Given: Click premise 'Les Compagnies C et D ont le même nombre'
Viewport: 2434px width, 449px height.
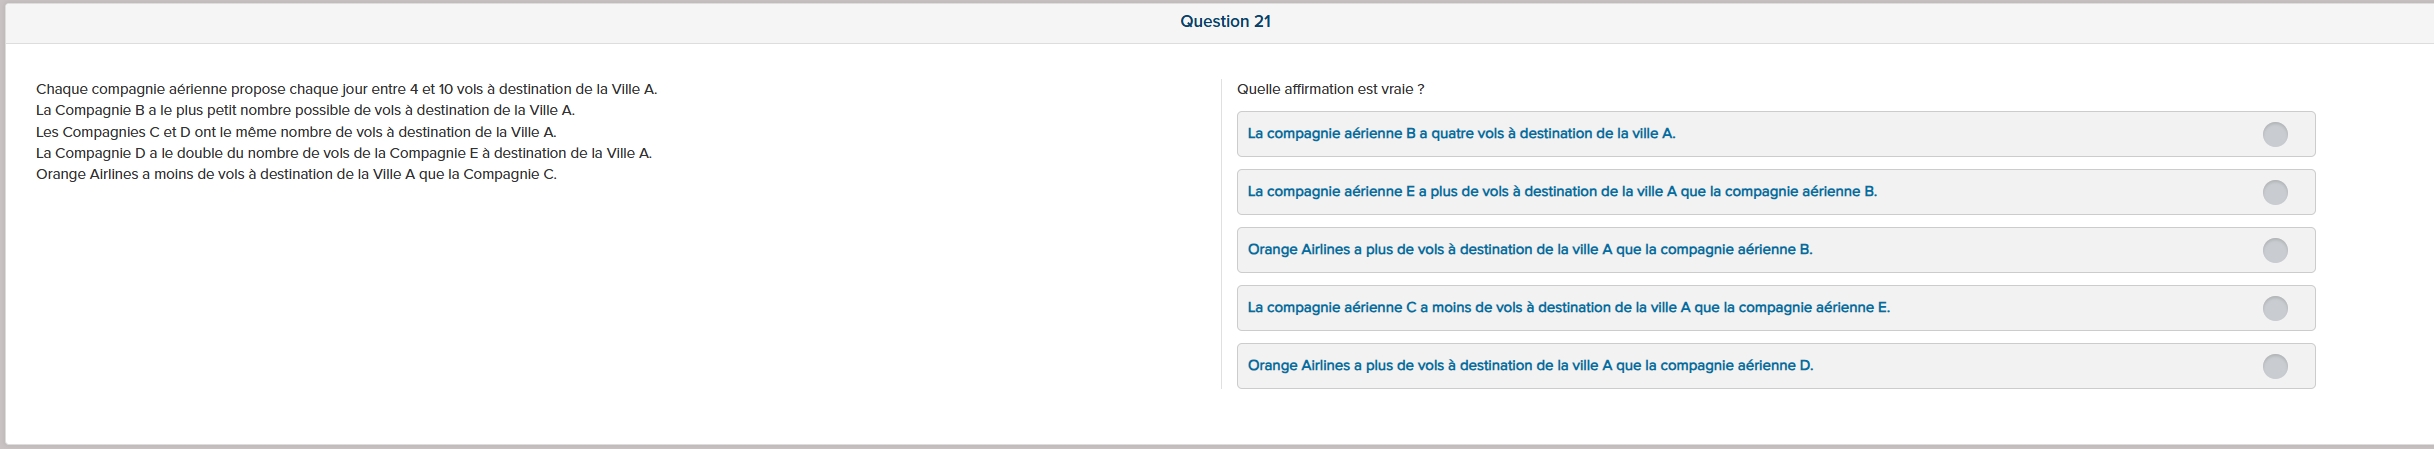Looking at the screenshot, I should coord(296,132).
